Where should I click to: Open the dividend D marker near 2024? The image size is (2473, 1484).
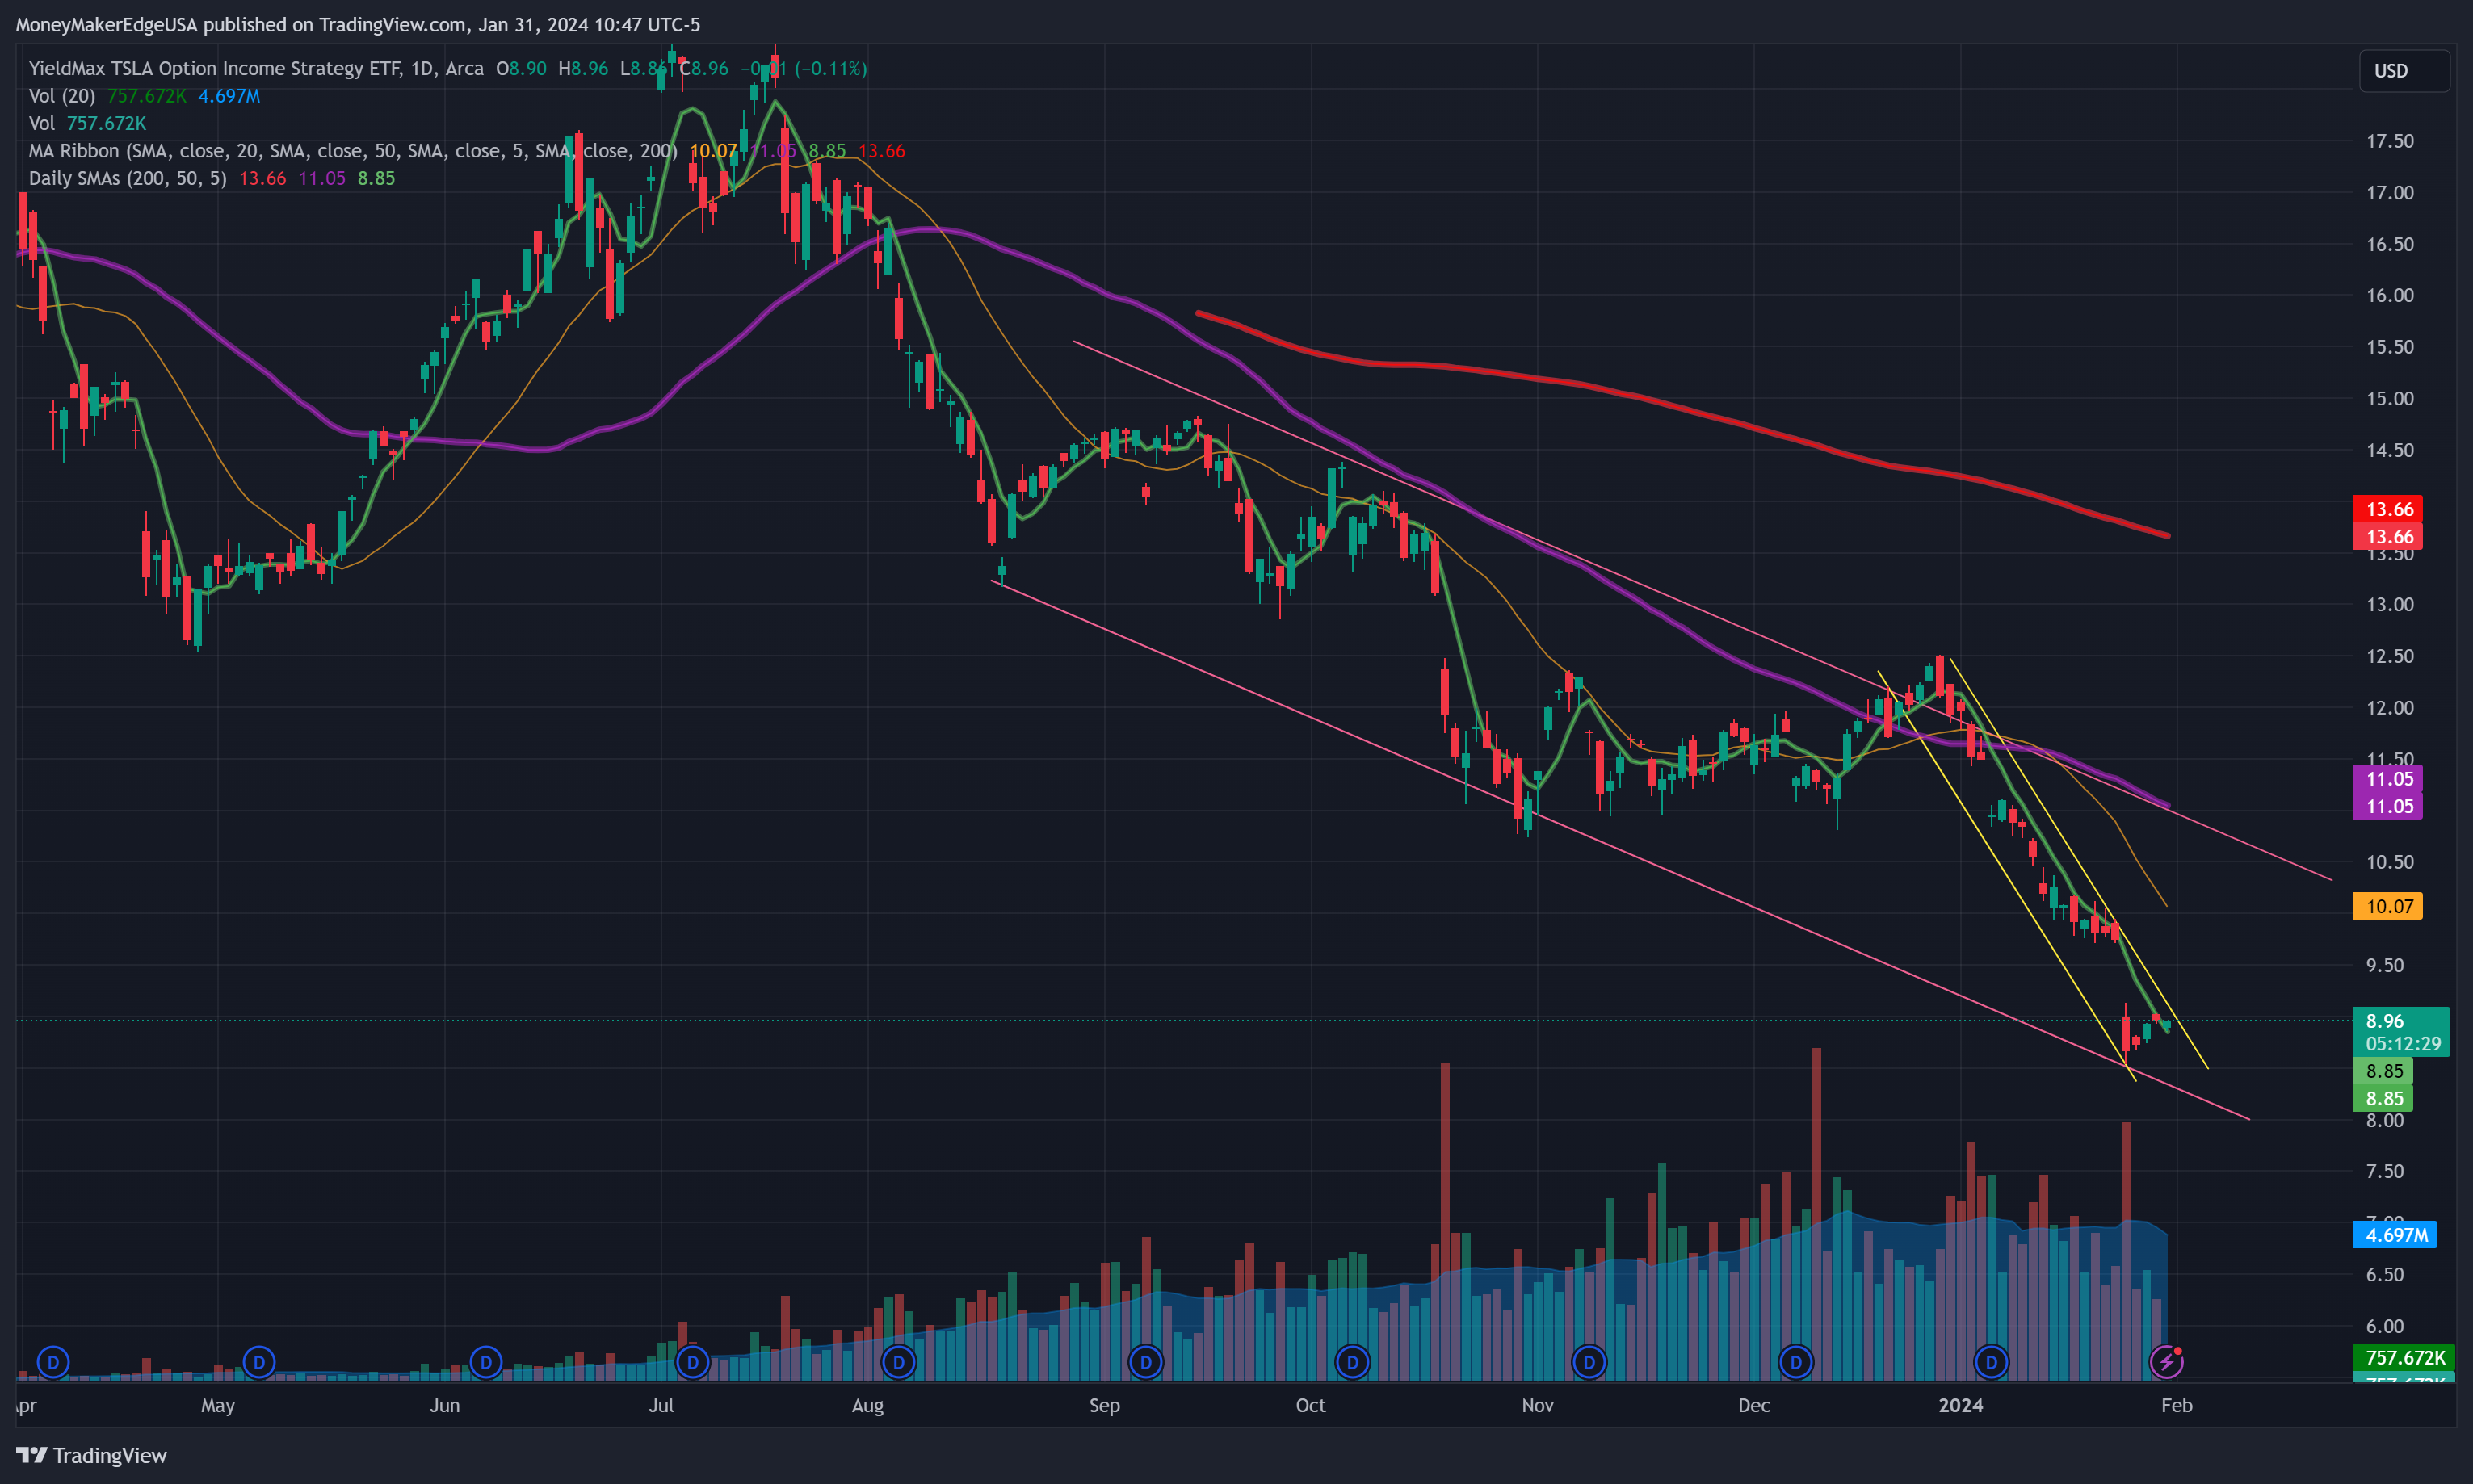click(1992, 1362)
